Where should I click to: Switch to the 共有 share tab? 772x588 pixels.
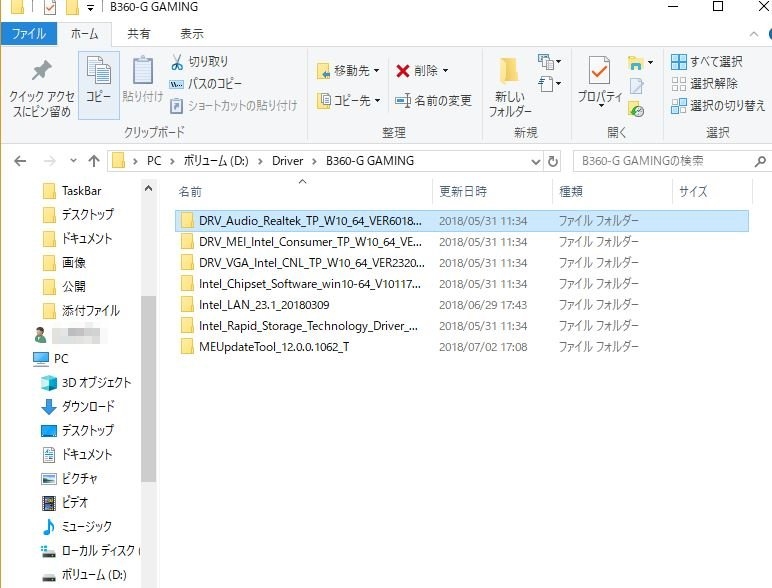138,34
